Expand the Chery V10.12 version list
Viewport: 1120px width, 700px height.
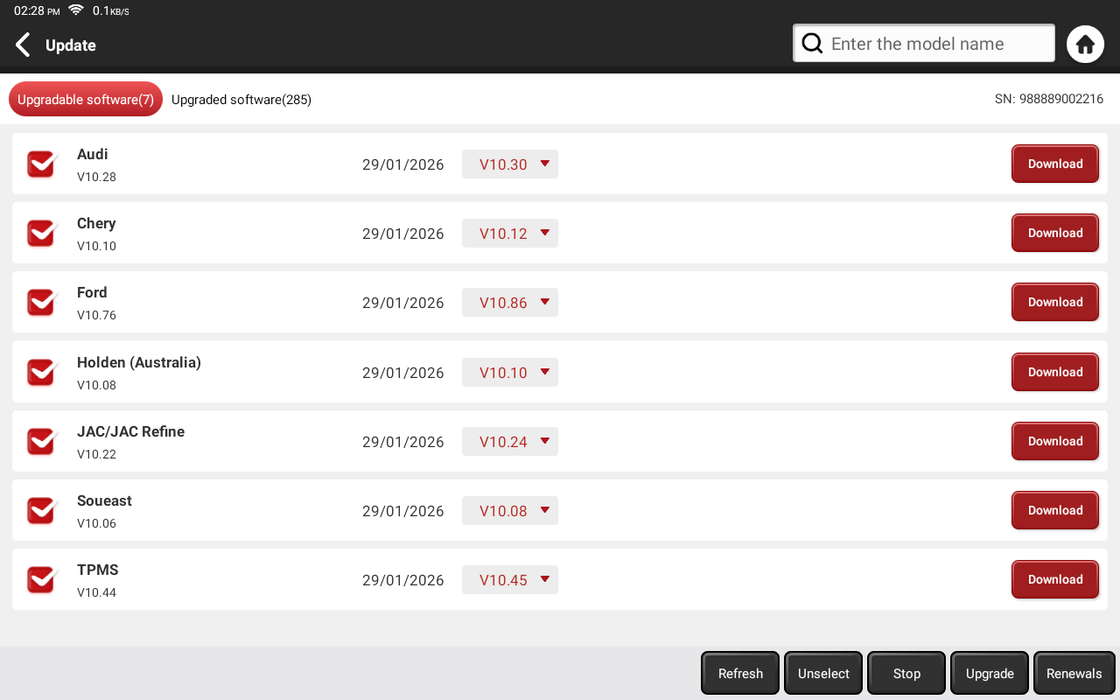point(510,233)
